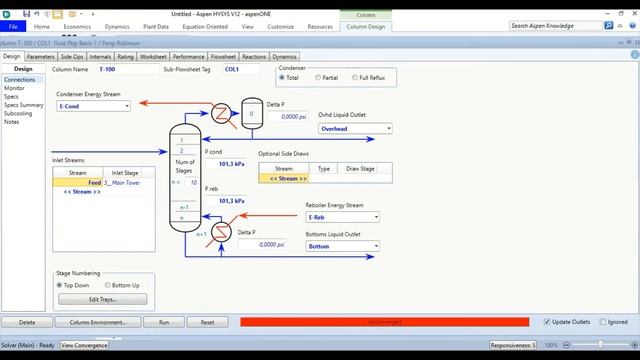The image size is (640, 360).
Task: Select Monitor in Design sidebar
Action: tap(14, 88)
